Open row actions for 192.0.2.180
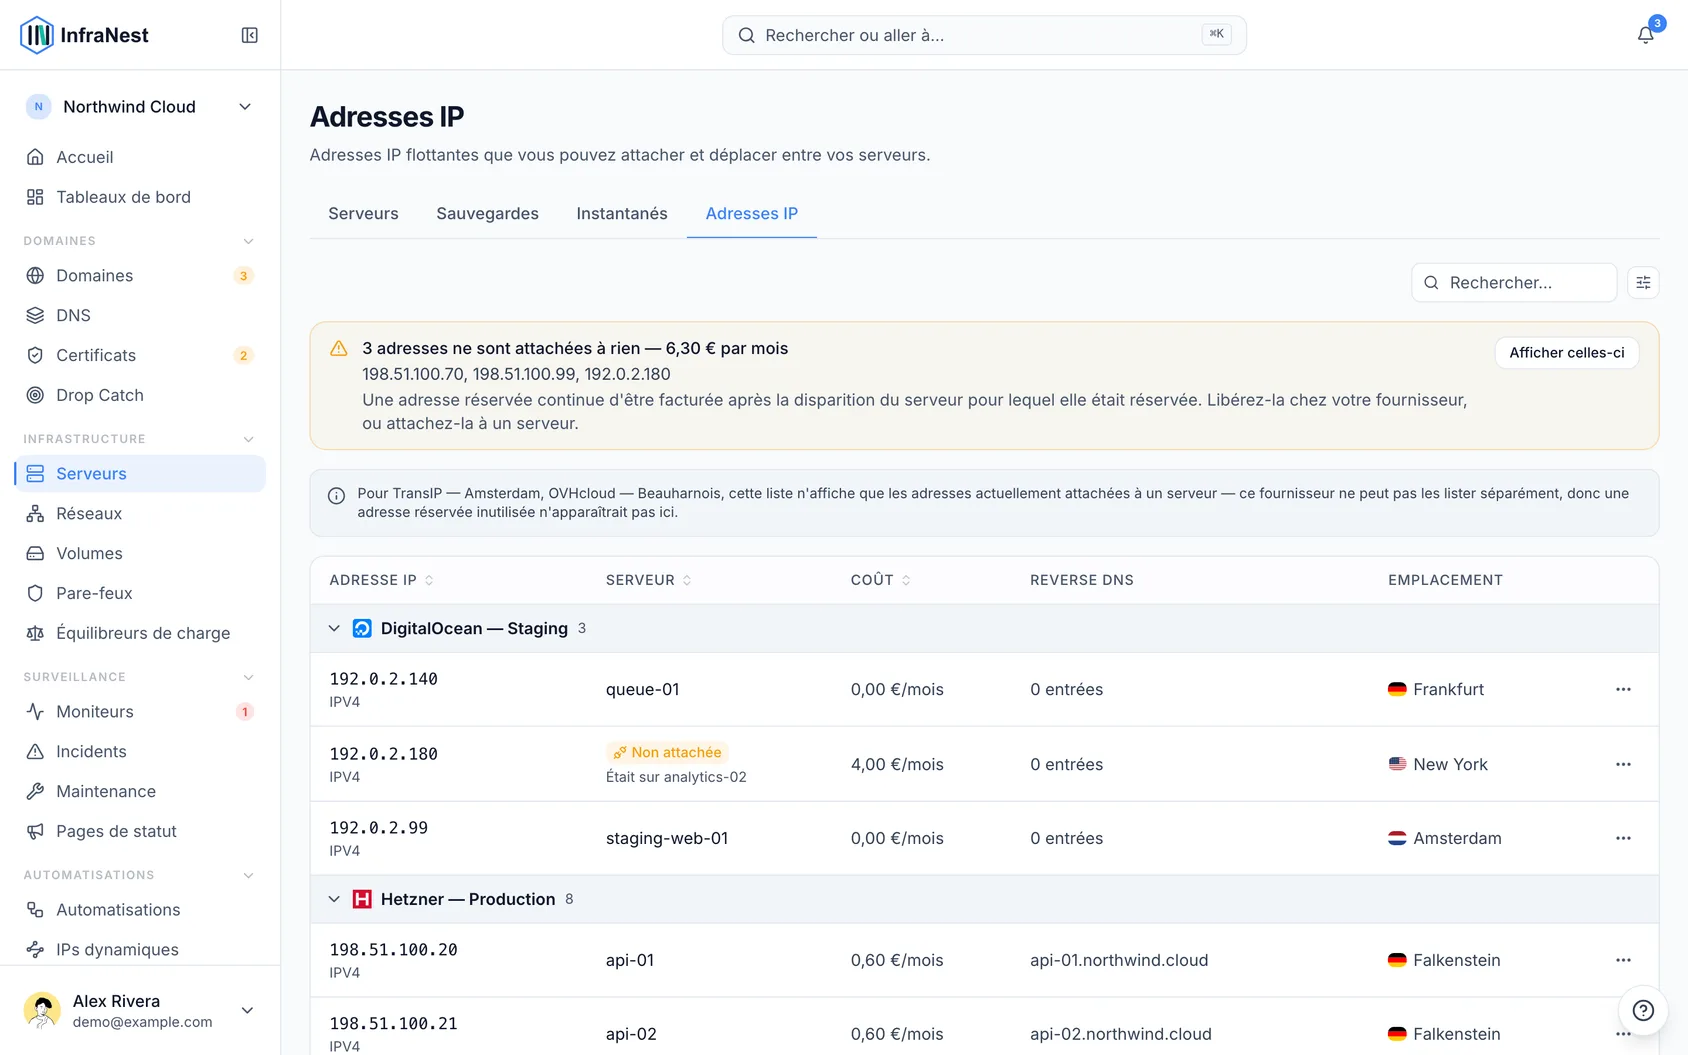 (1623, 764)
